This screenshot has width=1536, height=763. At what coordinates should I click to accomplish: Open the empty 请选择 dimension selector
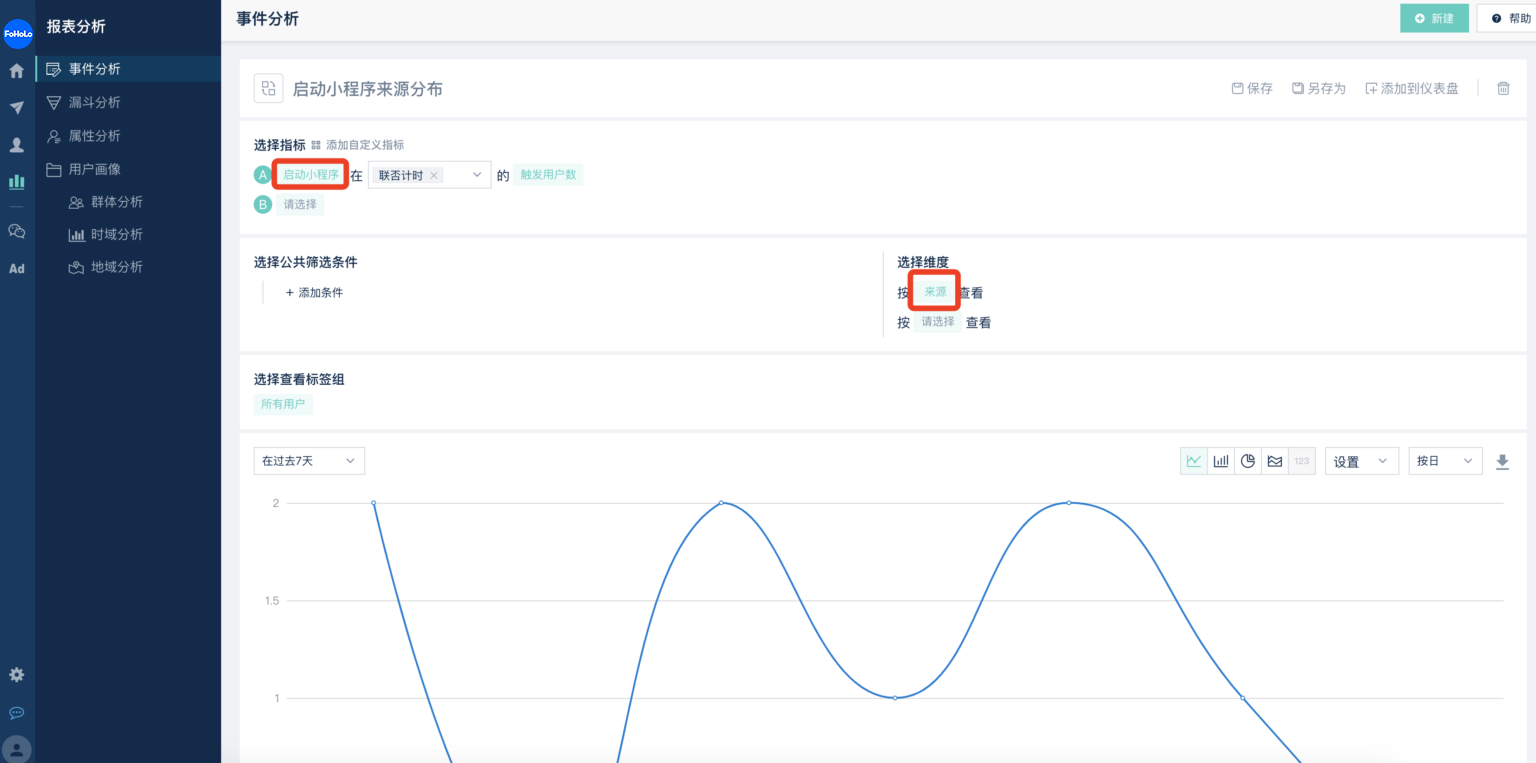point(938,322)
